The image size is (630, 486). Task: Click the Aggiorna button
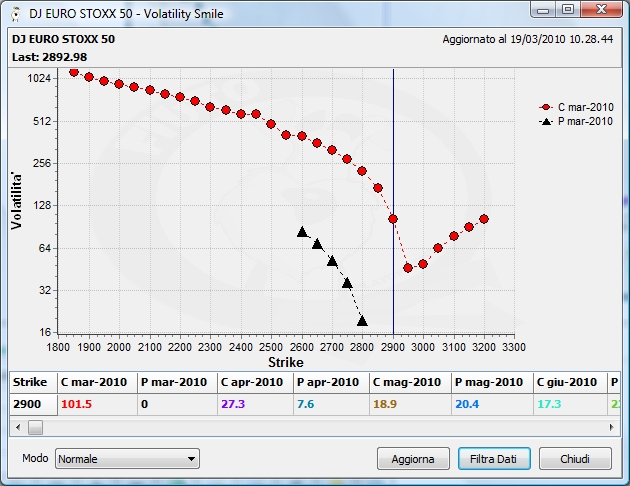click(x=413, y=459)
